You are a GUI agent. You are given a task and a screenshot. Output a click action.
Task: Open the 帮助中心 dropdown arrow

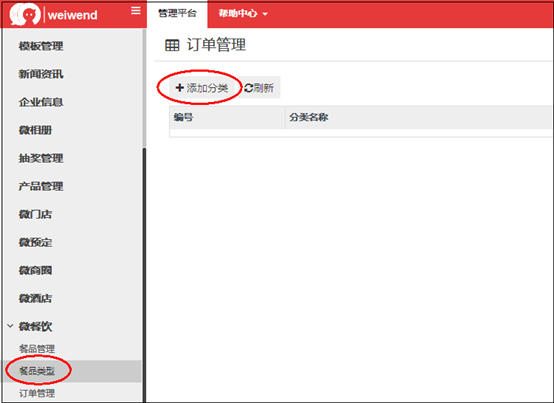pos(265,14)
